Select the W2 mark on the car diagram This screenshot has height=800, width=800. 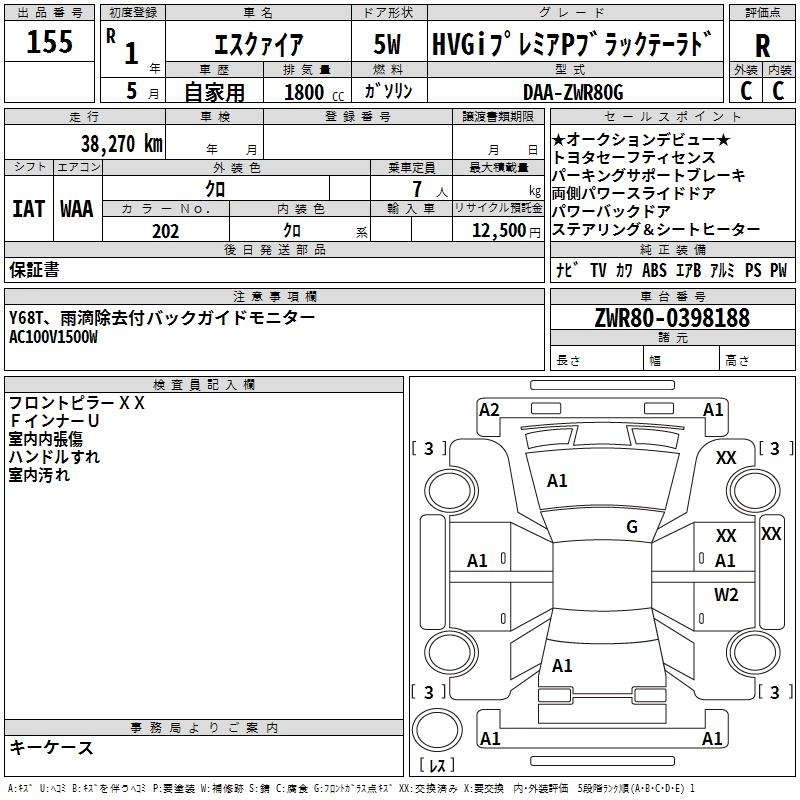[725, 595]
